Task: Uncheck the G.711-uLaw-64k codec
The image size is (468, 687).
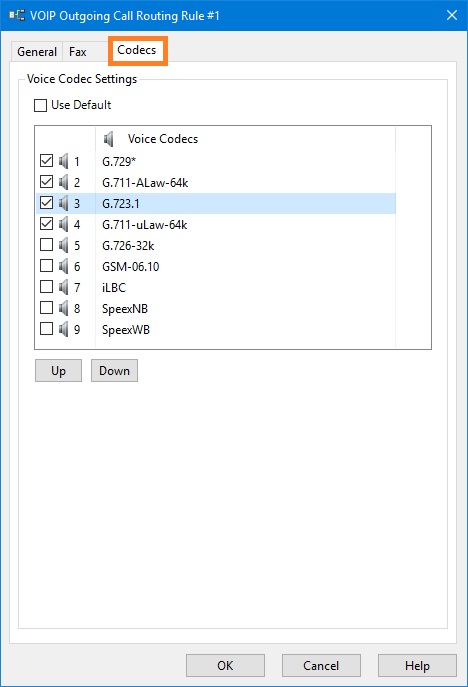Action: tap(46, 224)
